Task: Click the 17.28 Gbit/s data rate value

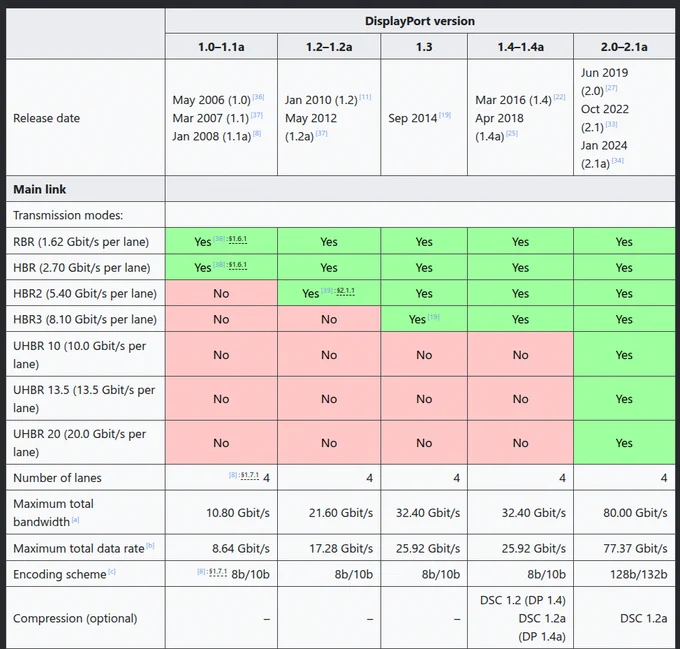Action: [x=341, y=548]
